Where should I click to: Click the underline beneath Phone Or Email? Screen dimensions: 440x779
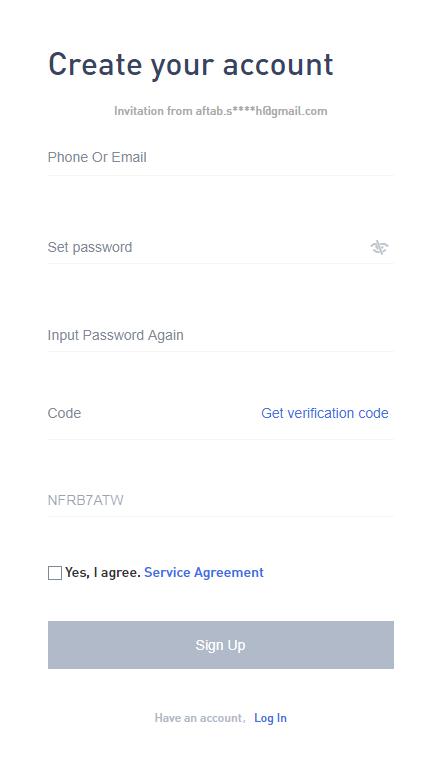(220, 175)
